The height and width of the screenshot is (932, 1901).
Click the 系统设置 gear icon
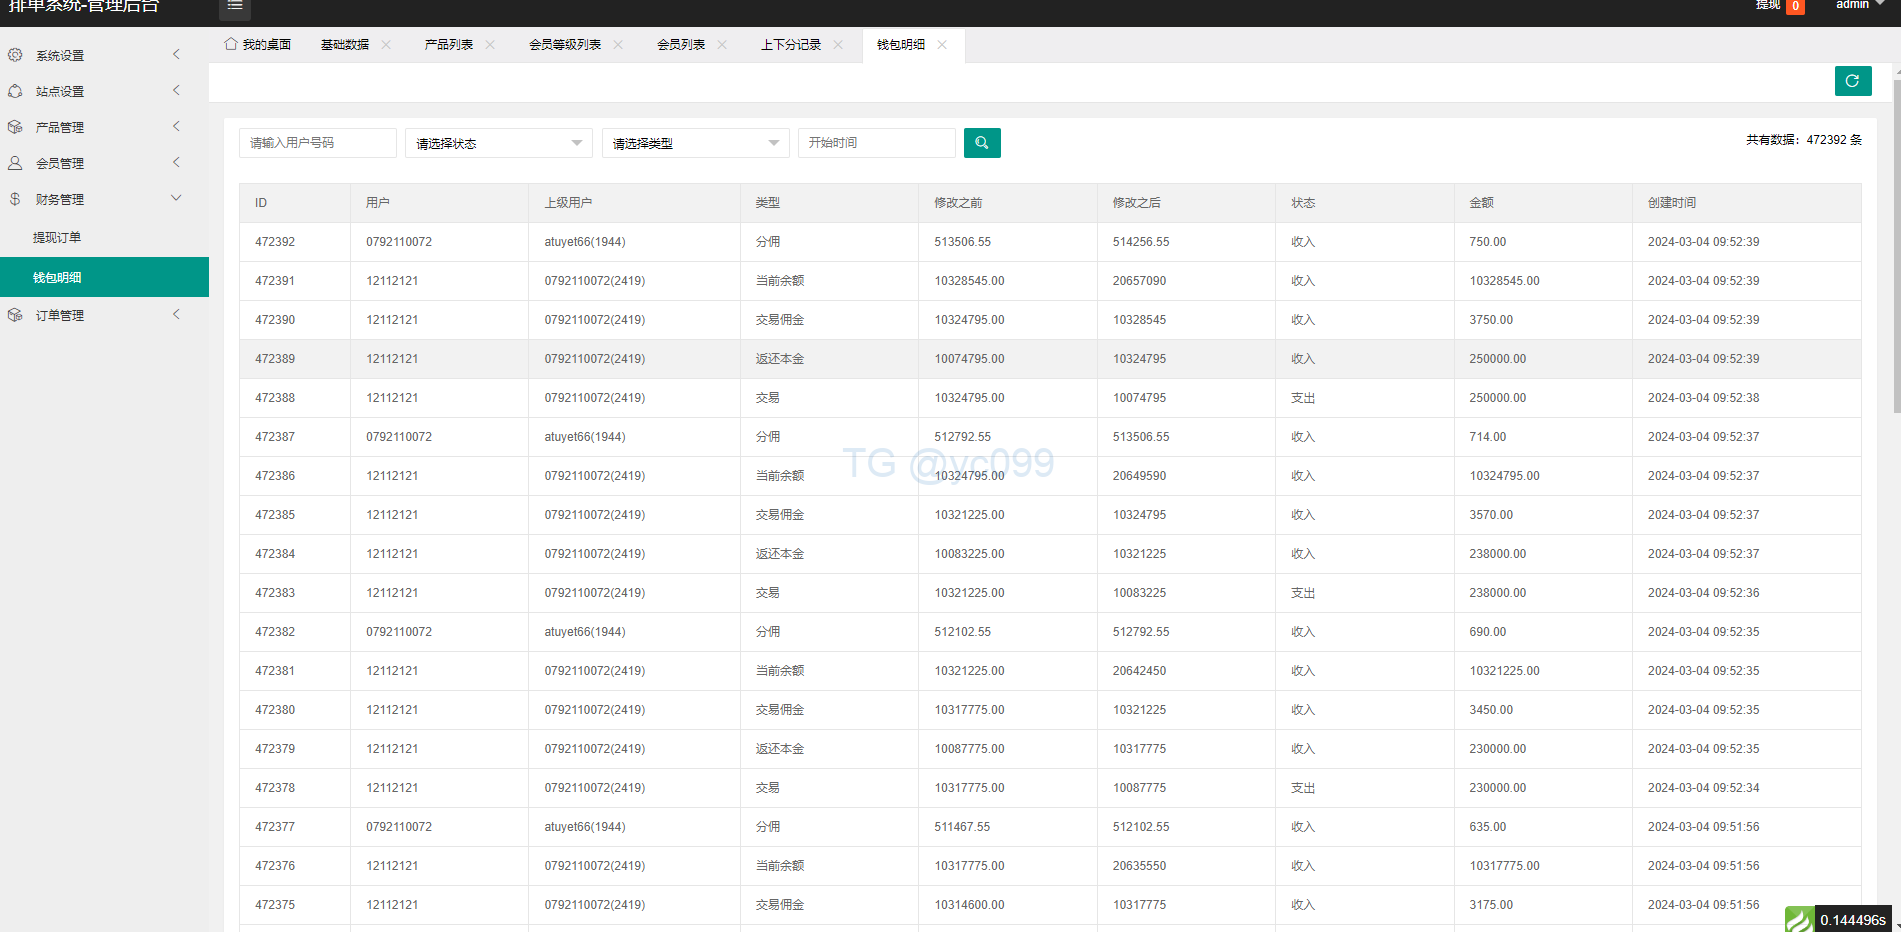15,55
